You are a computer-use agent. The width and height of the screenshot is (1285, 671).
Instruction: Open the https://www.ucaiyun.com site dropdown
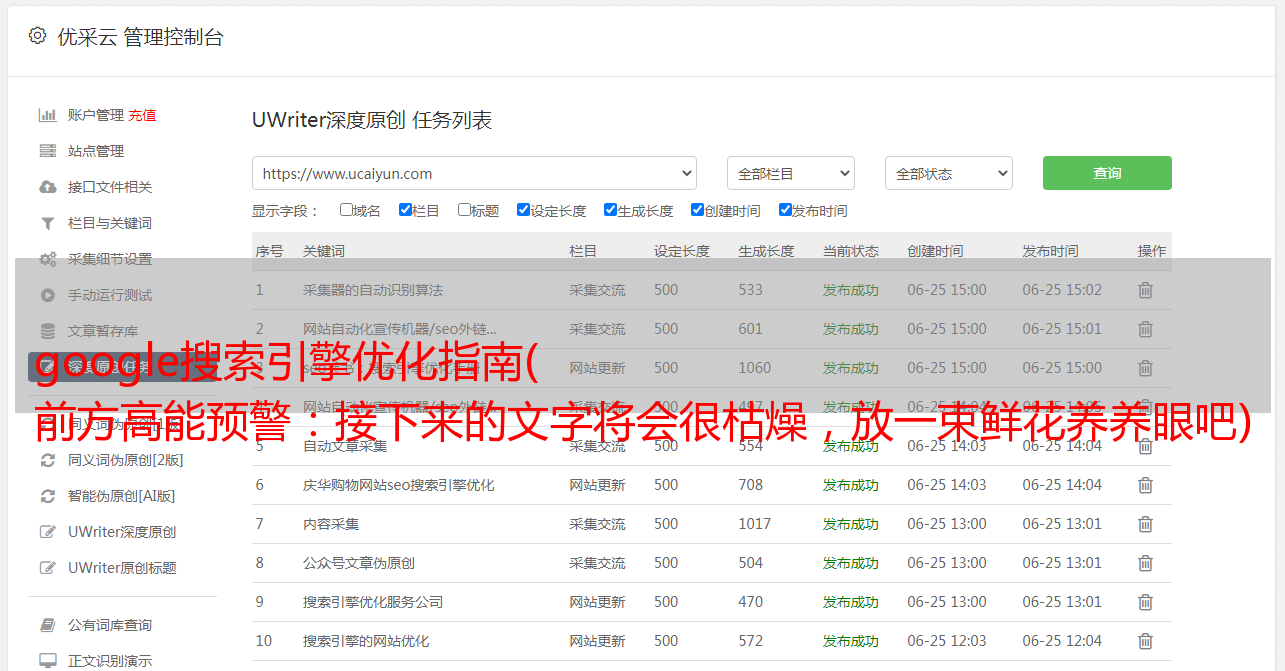474,173
